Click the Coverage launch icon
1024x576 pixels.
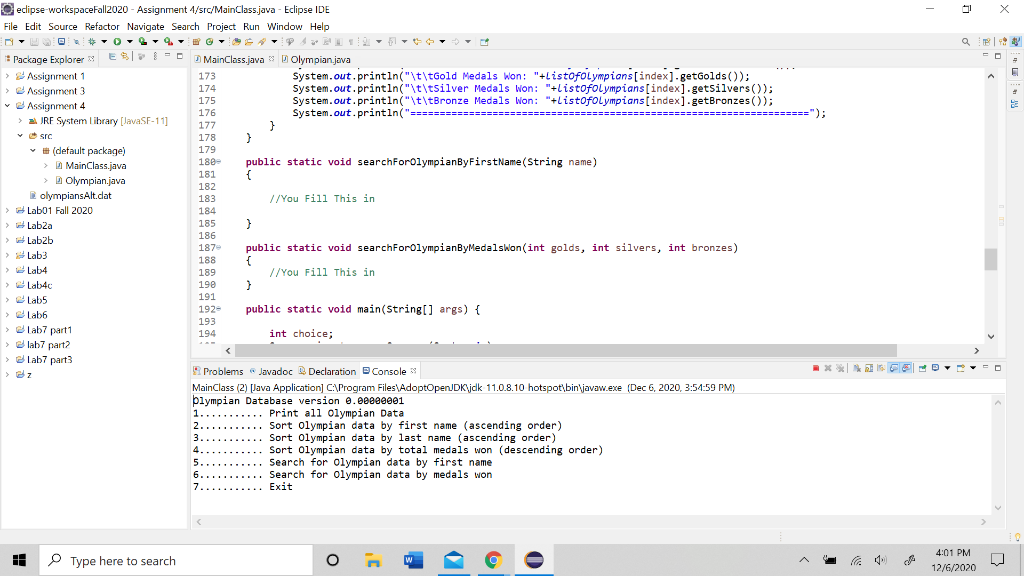tap(142, 42)
